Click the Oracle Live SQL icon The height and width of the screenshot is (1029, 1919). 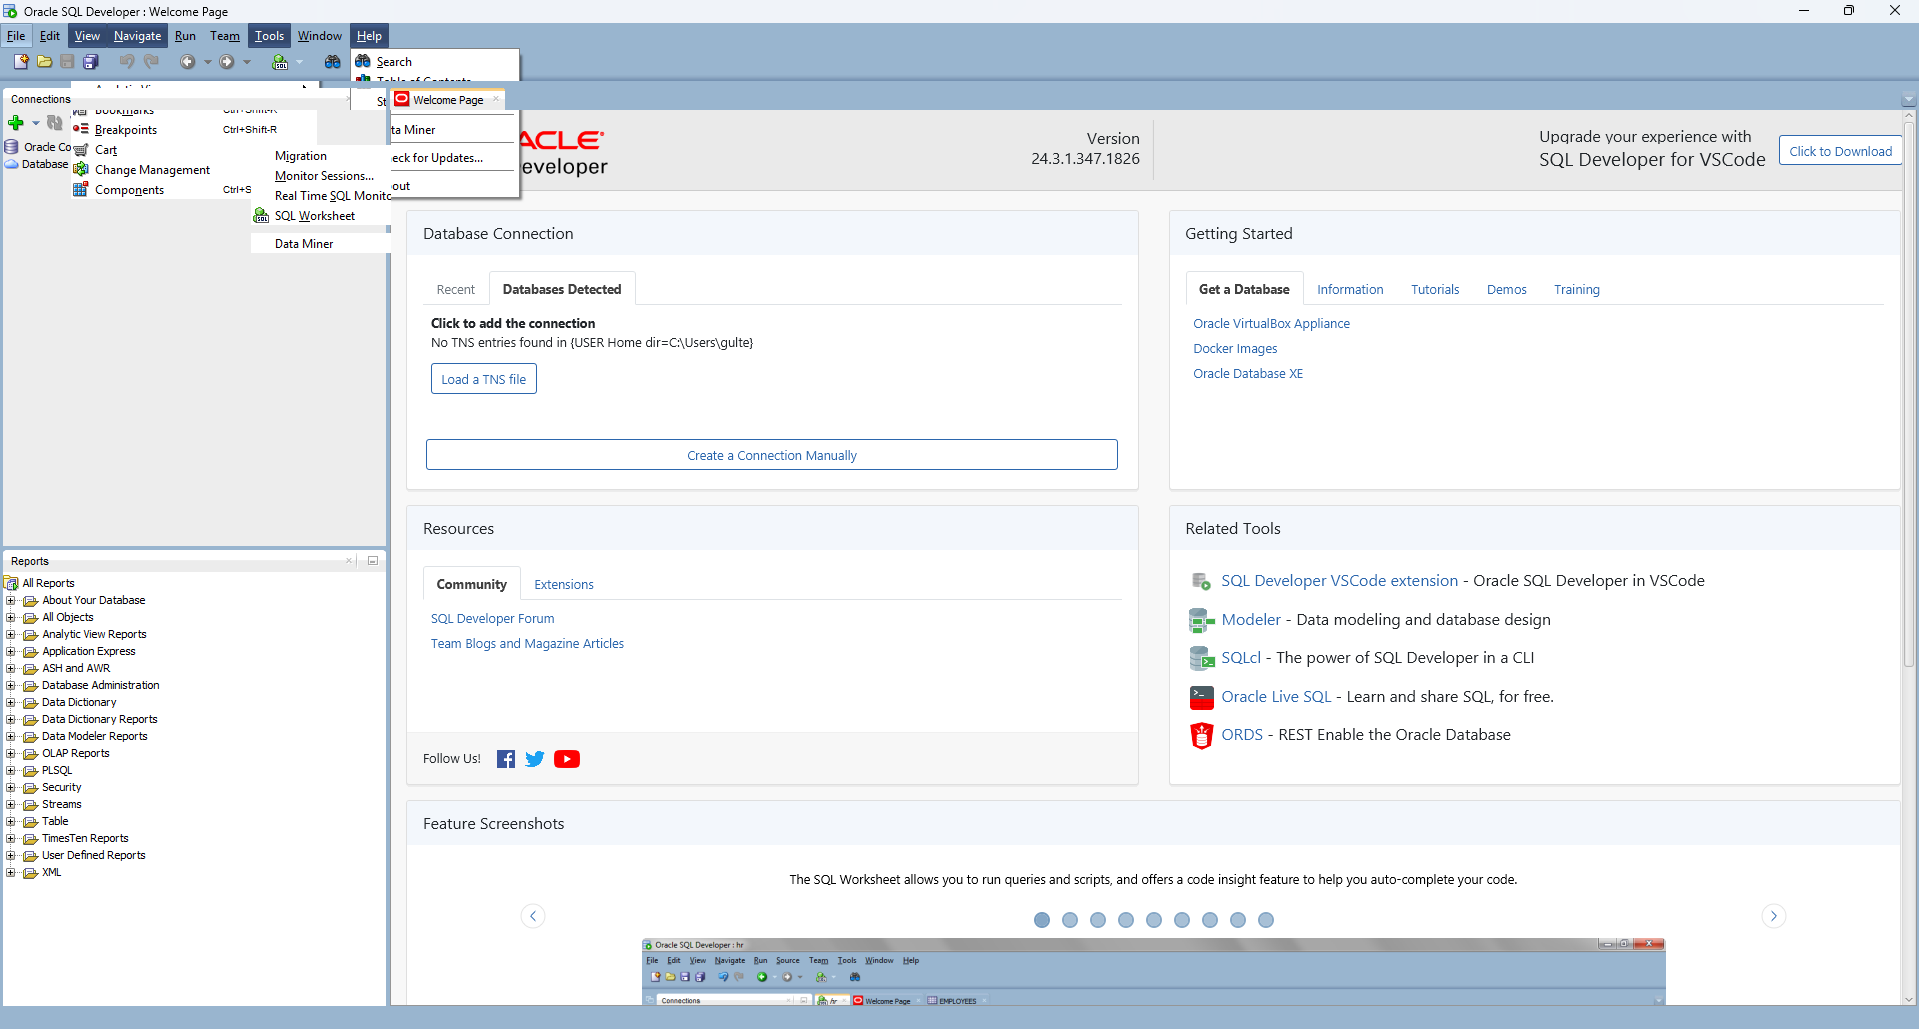(1201, 697)
